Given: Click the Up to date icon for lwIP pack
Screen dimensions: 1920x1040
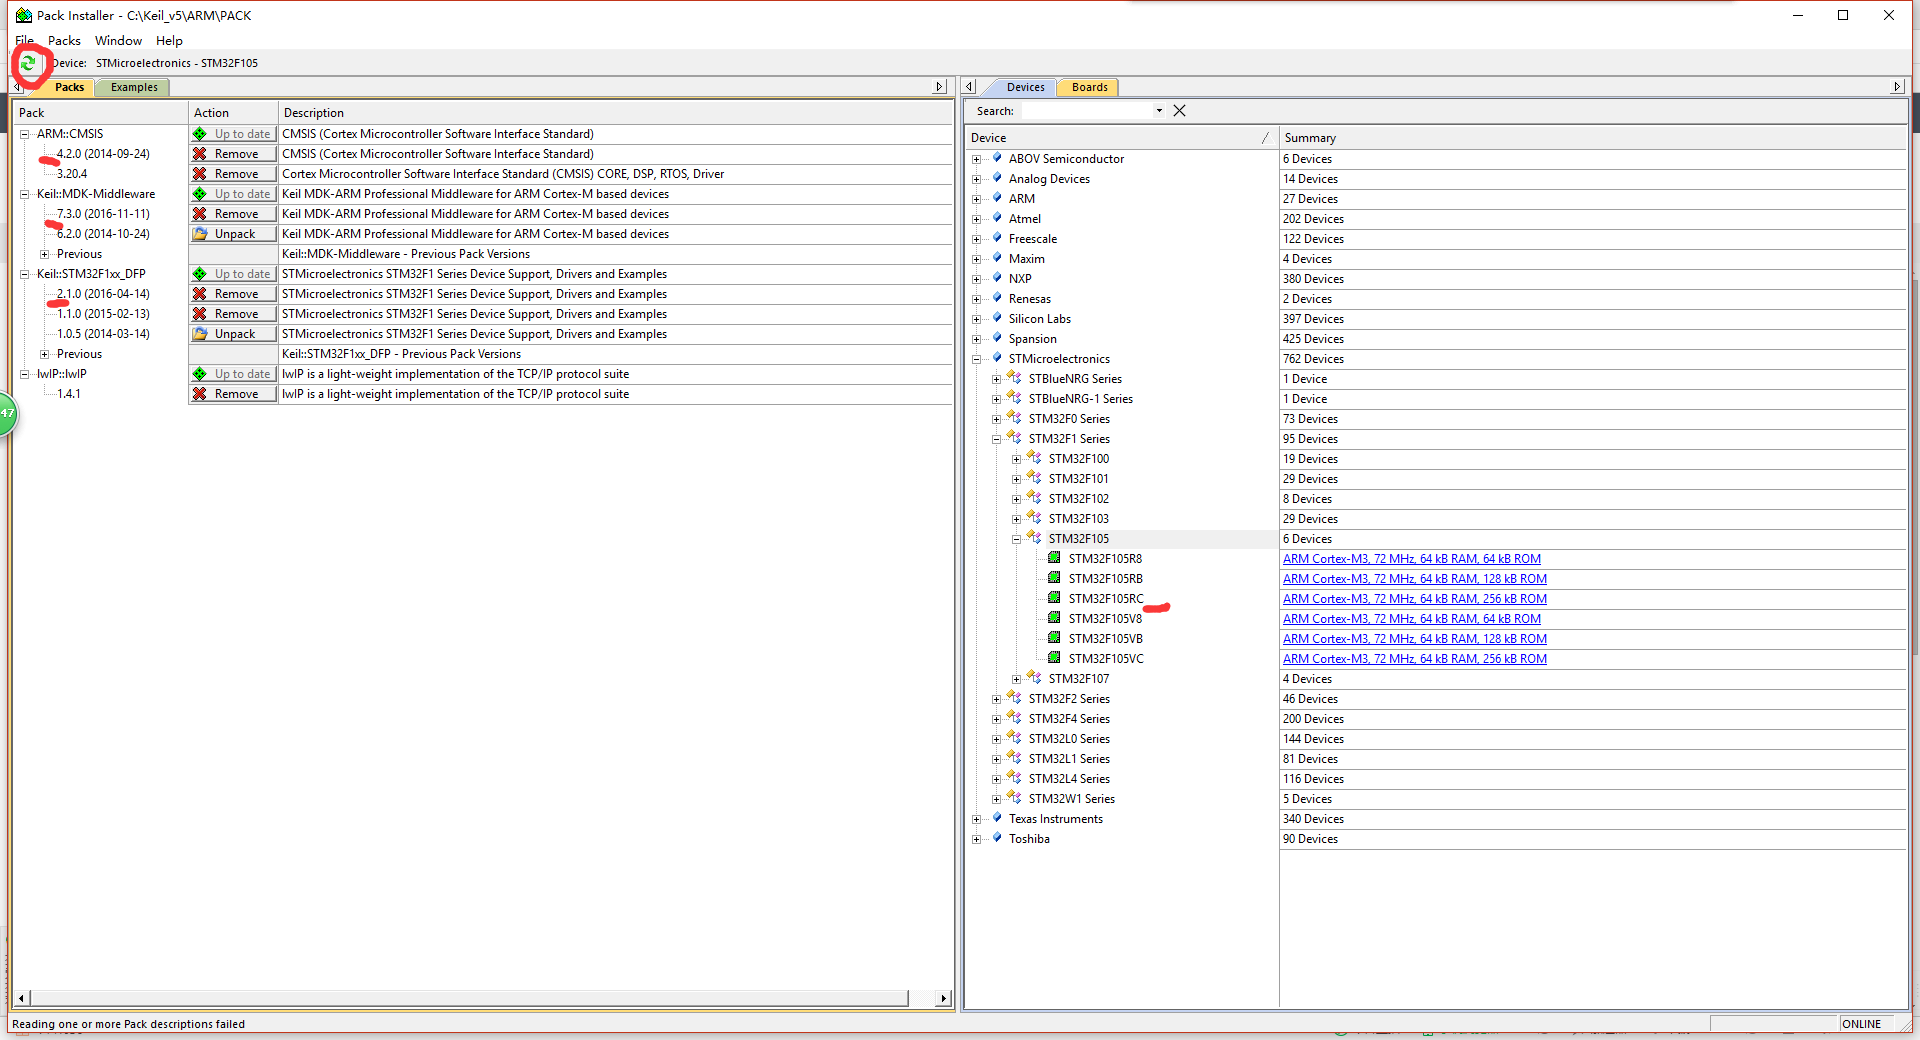Looking at the screenshot, I should 201,373.
